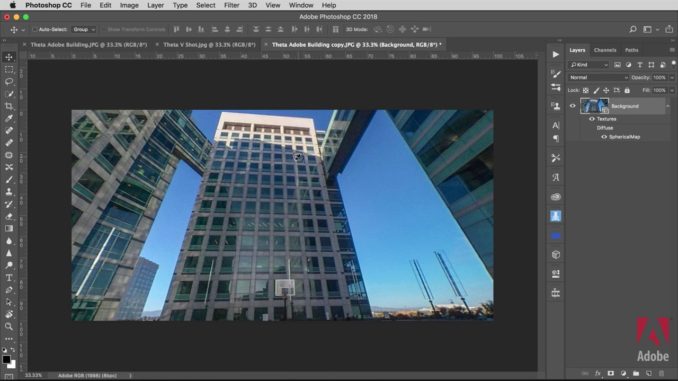Click the Background layer thumbnail
Image resolution: width=678 pixels, height=381 pixels.
(594, 106)
